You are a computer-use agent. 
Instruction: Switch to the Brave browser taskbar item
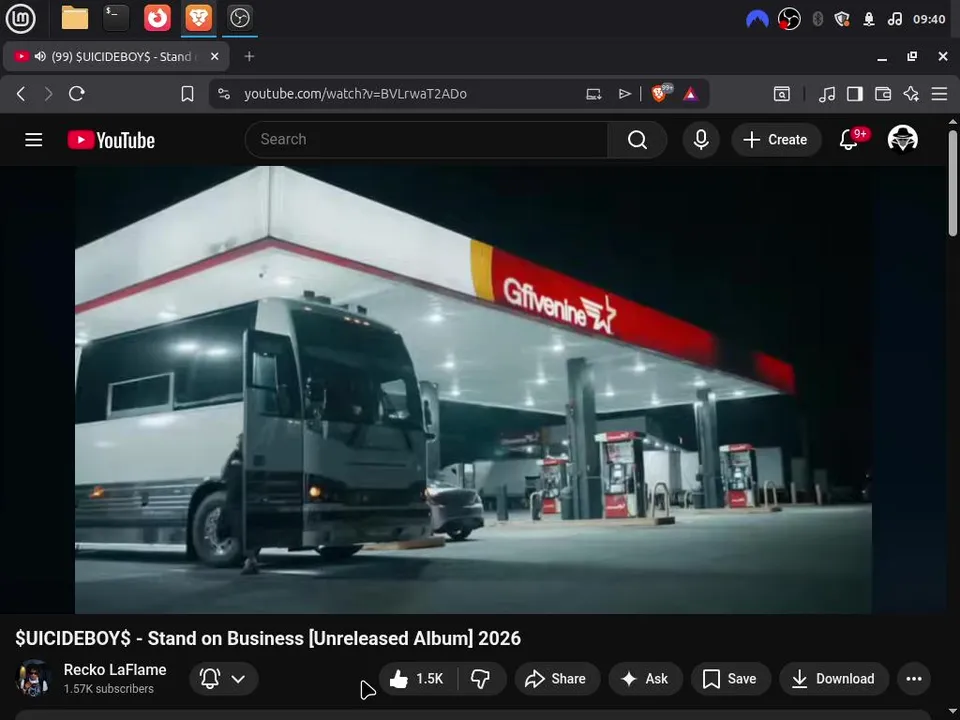point(198,18)
